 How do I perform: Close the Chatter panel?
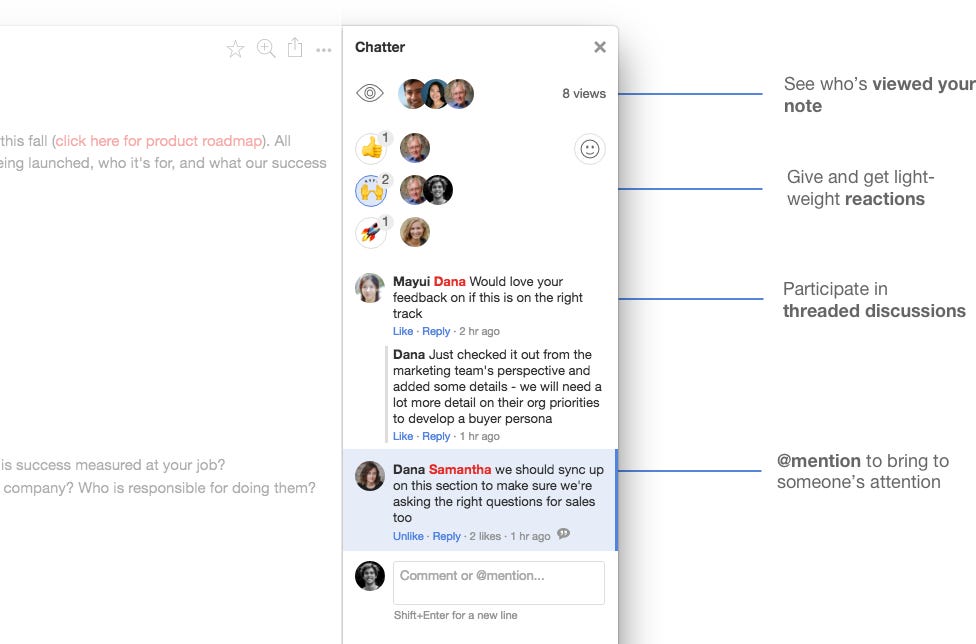coord(600,47)
